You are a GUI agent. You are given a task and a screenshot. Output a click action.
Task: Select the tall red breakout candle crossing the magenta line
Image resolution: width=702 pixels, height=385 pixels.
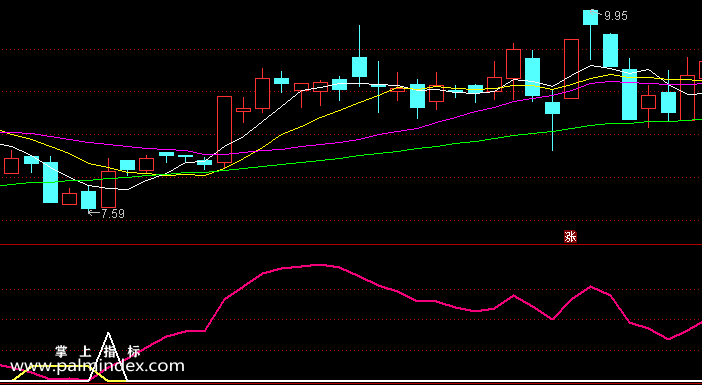pos(224,129)
